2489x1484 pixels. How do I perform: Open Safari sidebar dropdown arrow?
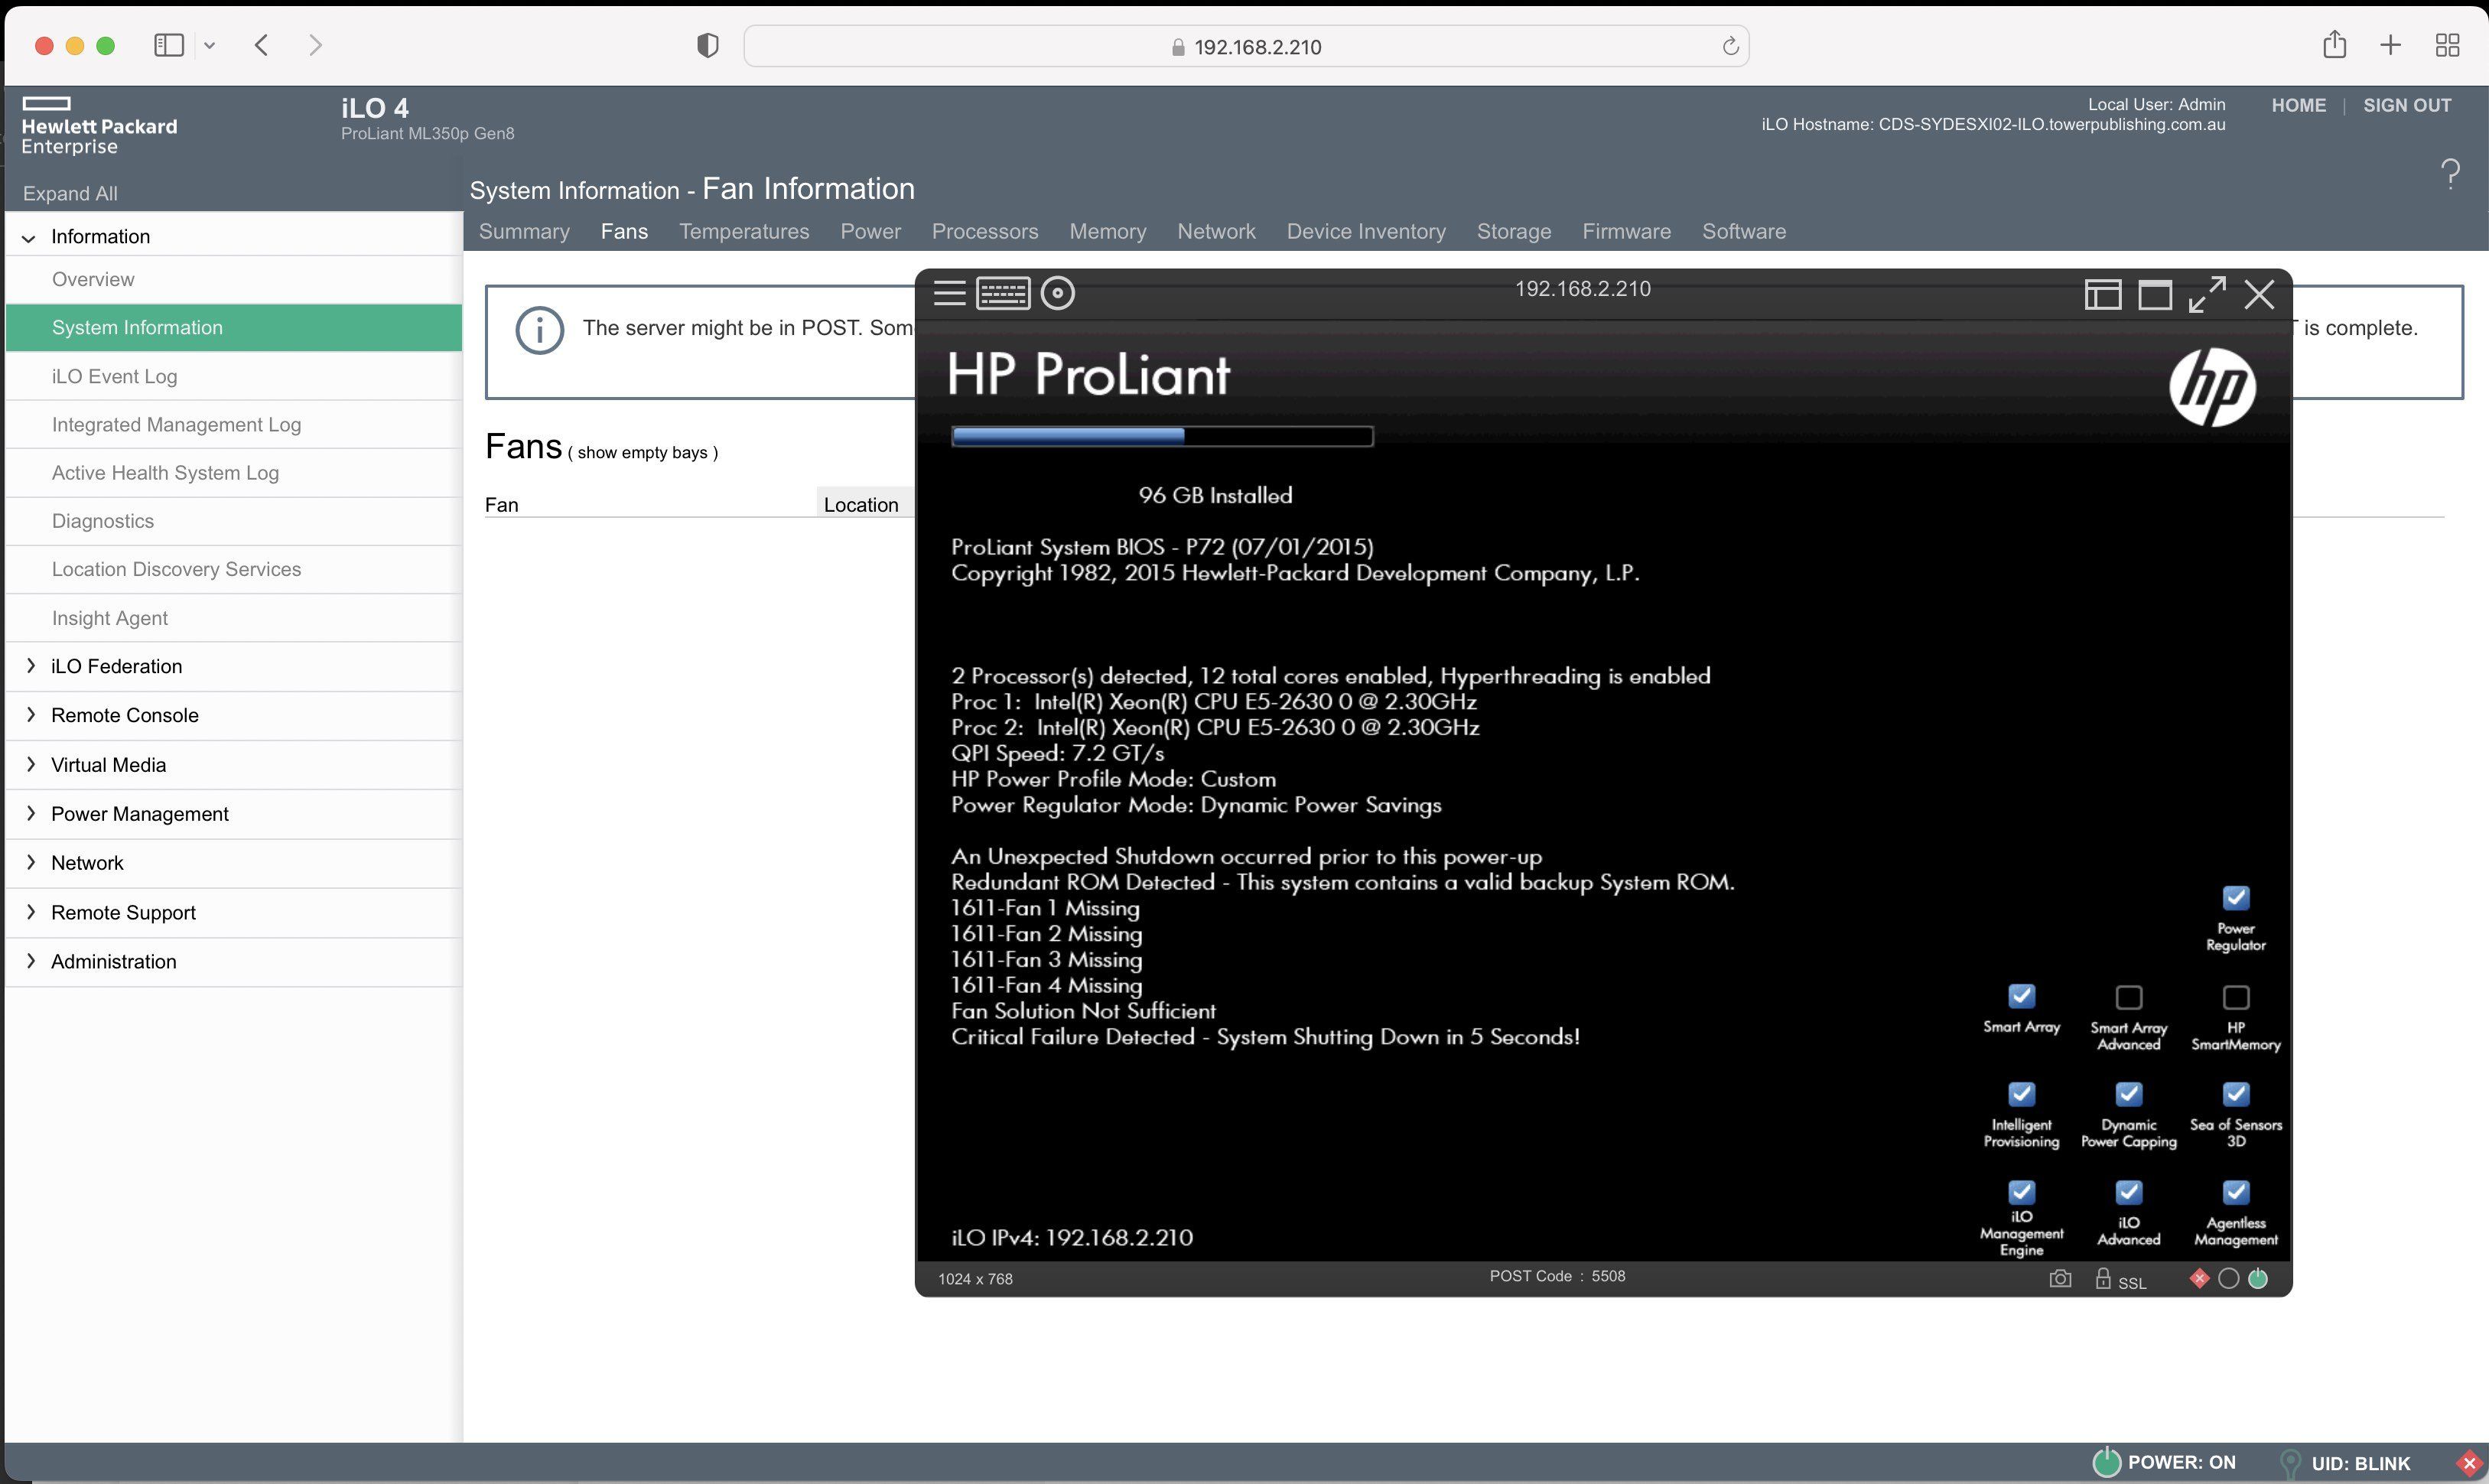point(209,45)
